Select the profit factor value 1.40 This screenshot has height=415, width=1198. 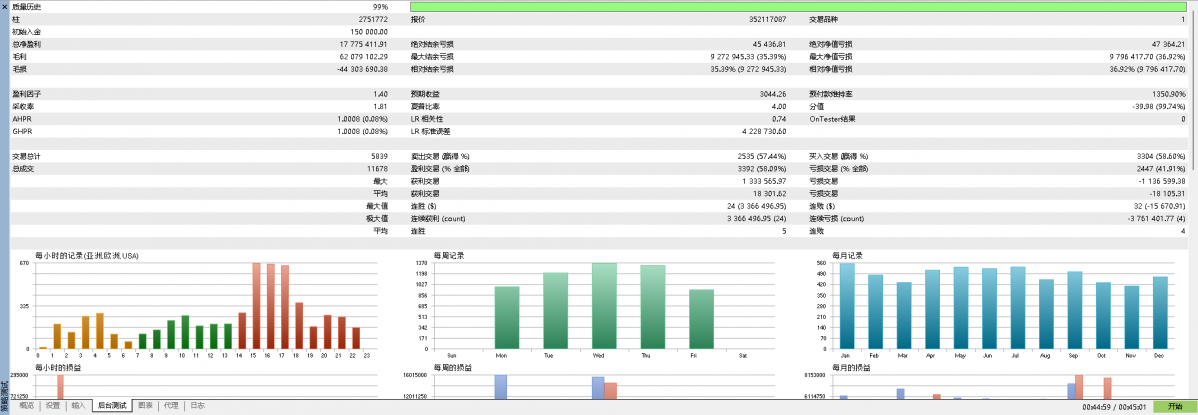point(381,94)
